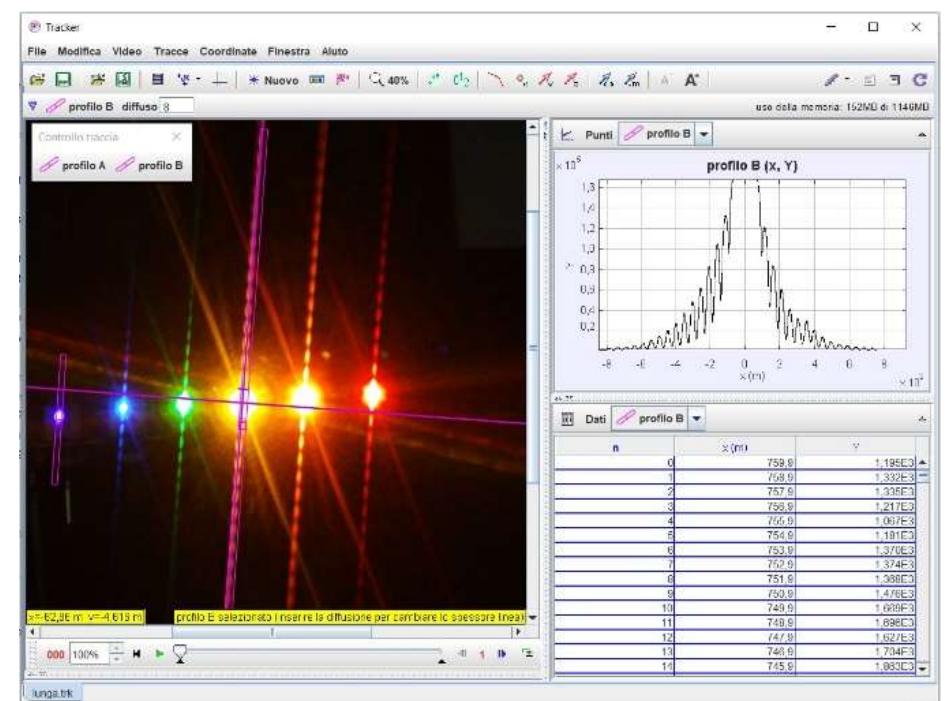Screen dimensions: 945x701
Task: Select the lunga.trk tab
Action: [x=52, y=693]
